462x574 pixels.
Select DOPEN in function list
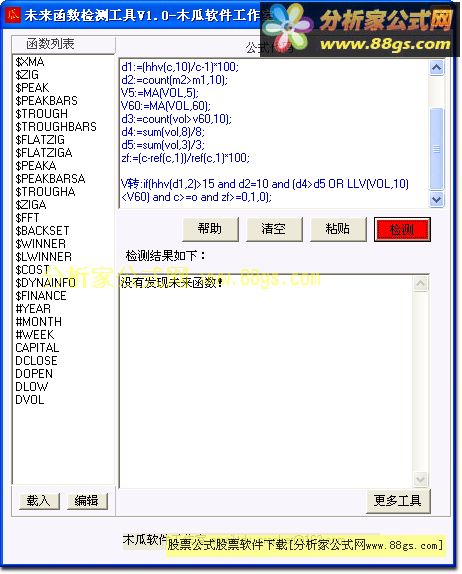(34, 374)
